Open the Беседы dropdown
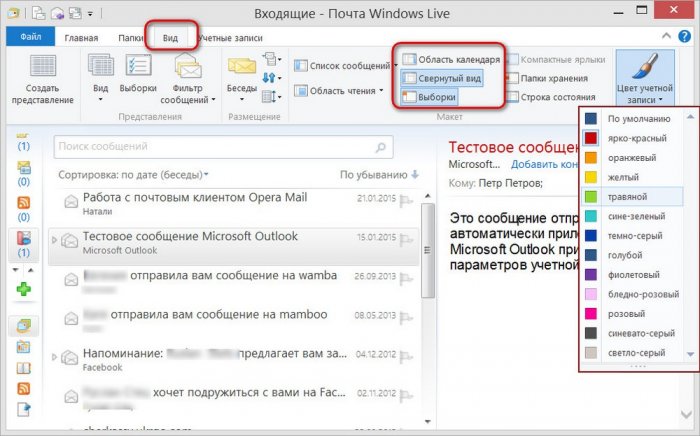Image resolution: width=700 pixels, height=436 pixels. (x=242, y=79)
